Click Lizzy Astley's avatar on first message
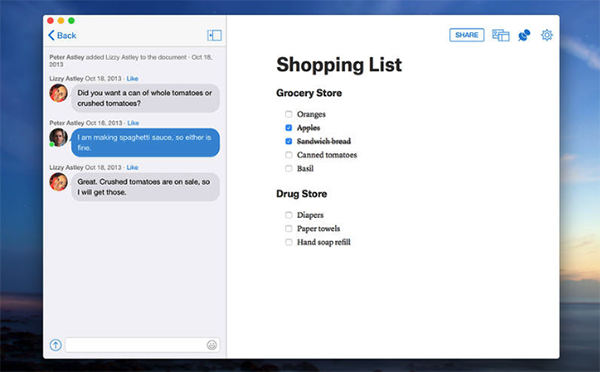The height and width of the screenshot is (372, 600). click(x=59, y=93)
